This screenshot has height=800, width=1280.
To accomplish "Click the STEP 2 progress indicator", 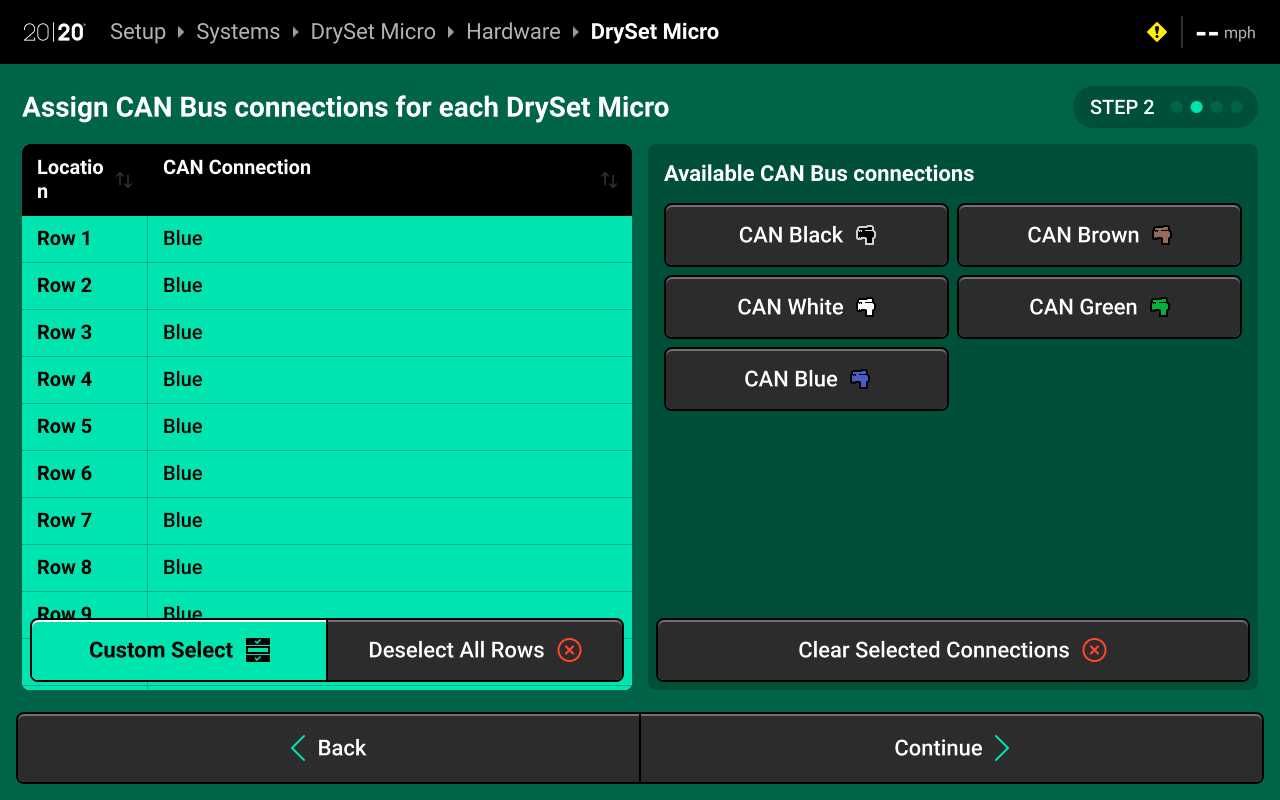I will click(x=1165, y=107).
